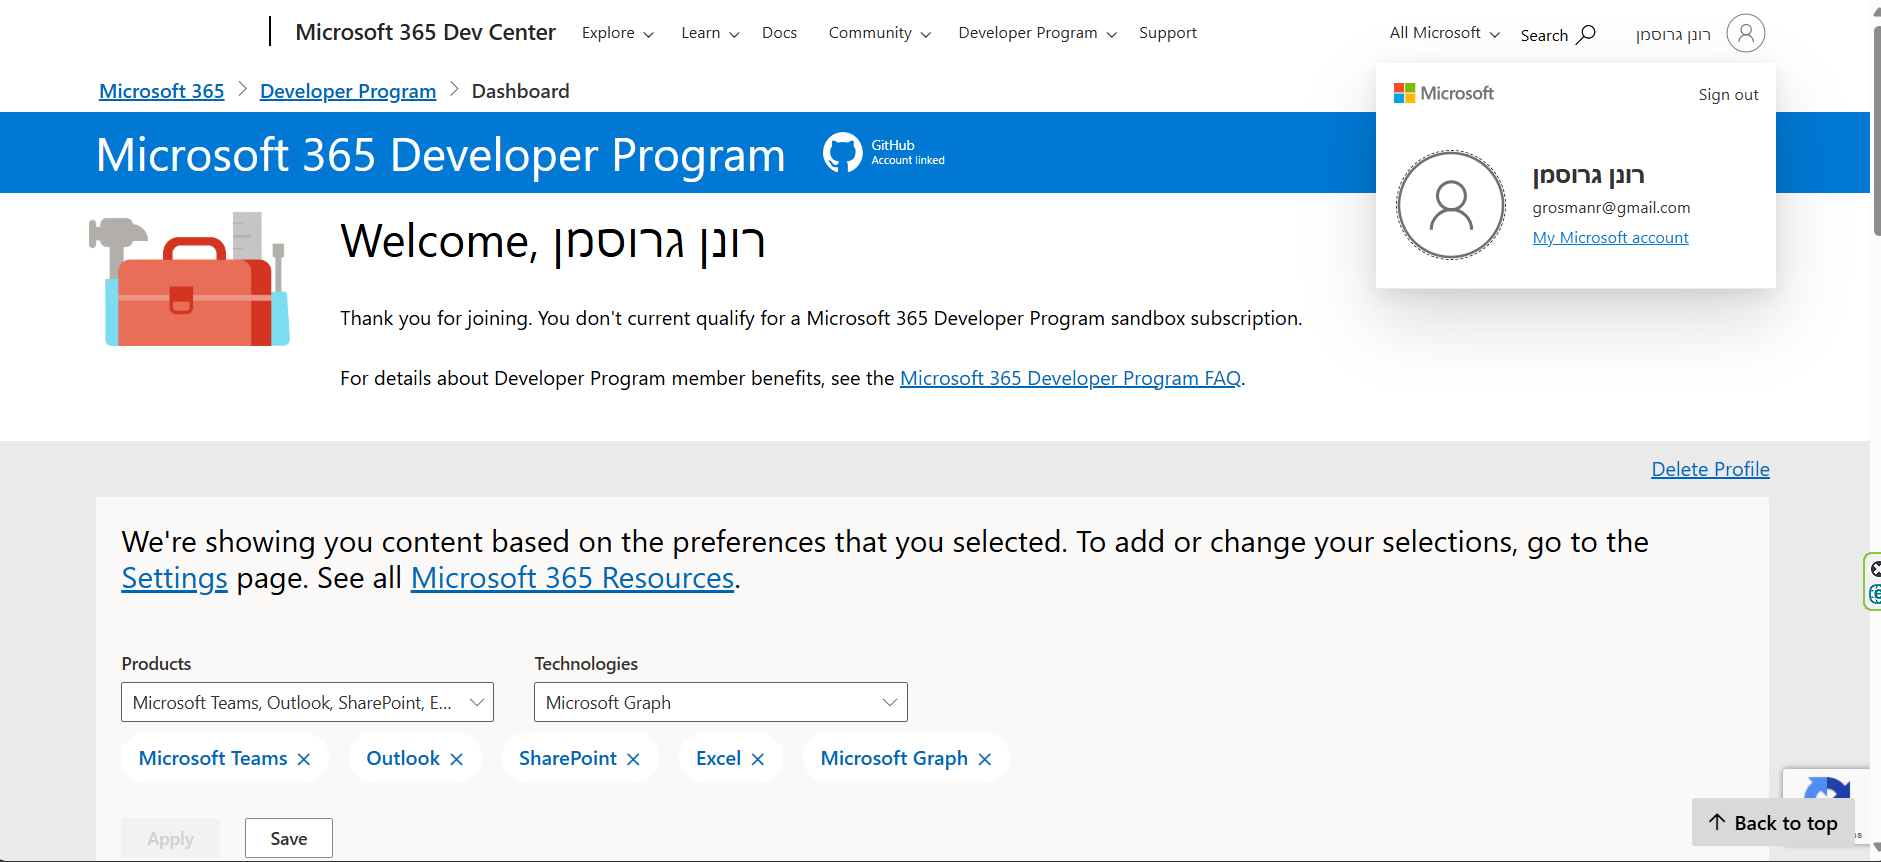Expand the Learn menu
The width and height of the screenshot is (1881, 862).
coord(710,33)
